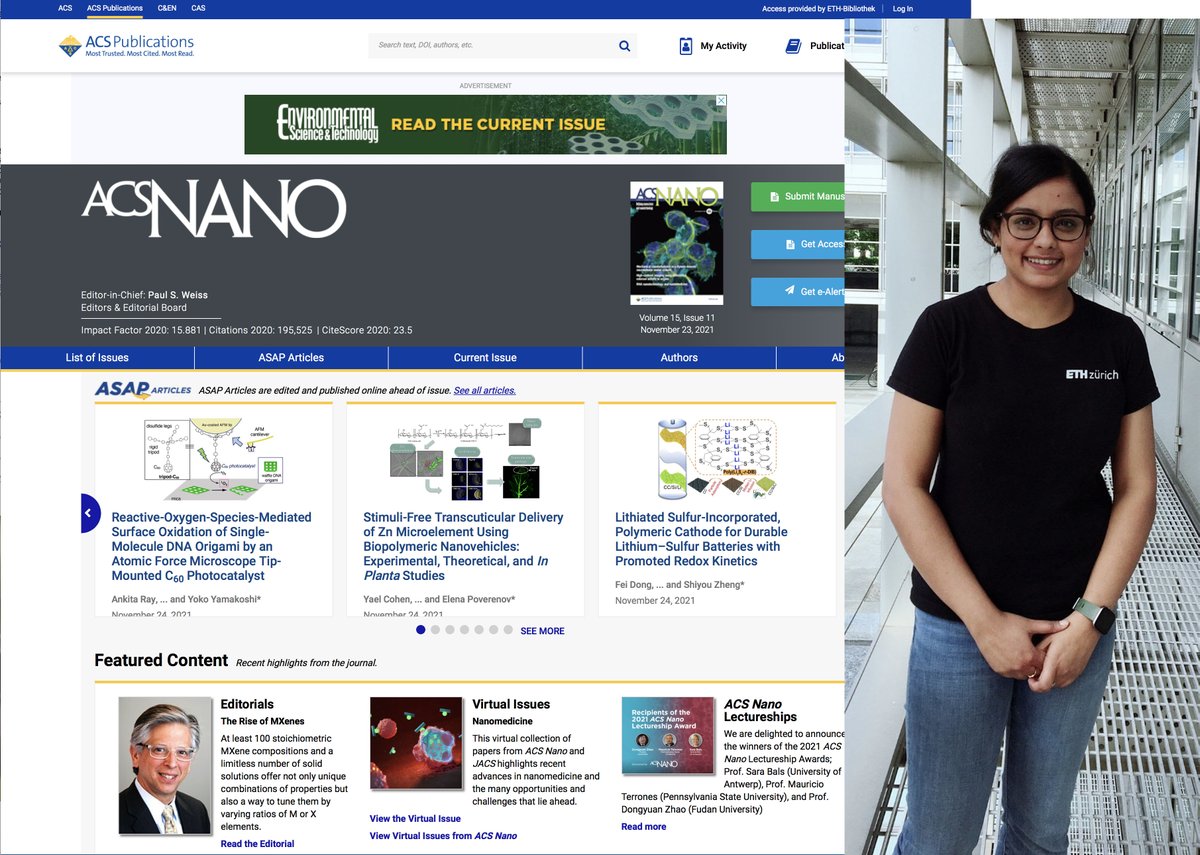Click the SEE MORE link
Viewport: 1200px width, 855px height.
pos(542,631)
